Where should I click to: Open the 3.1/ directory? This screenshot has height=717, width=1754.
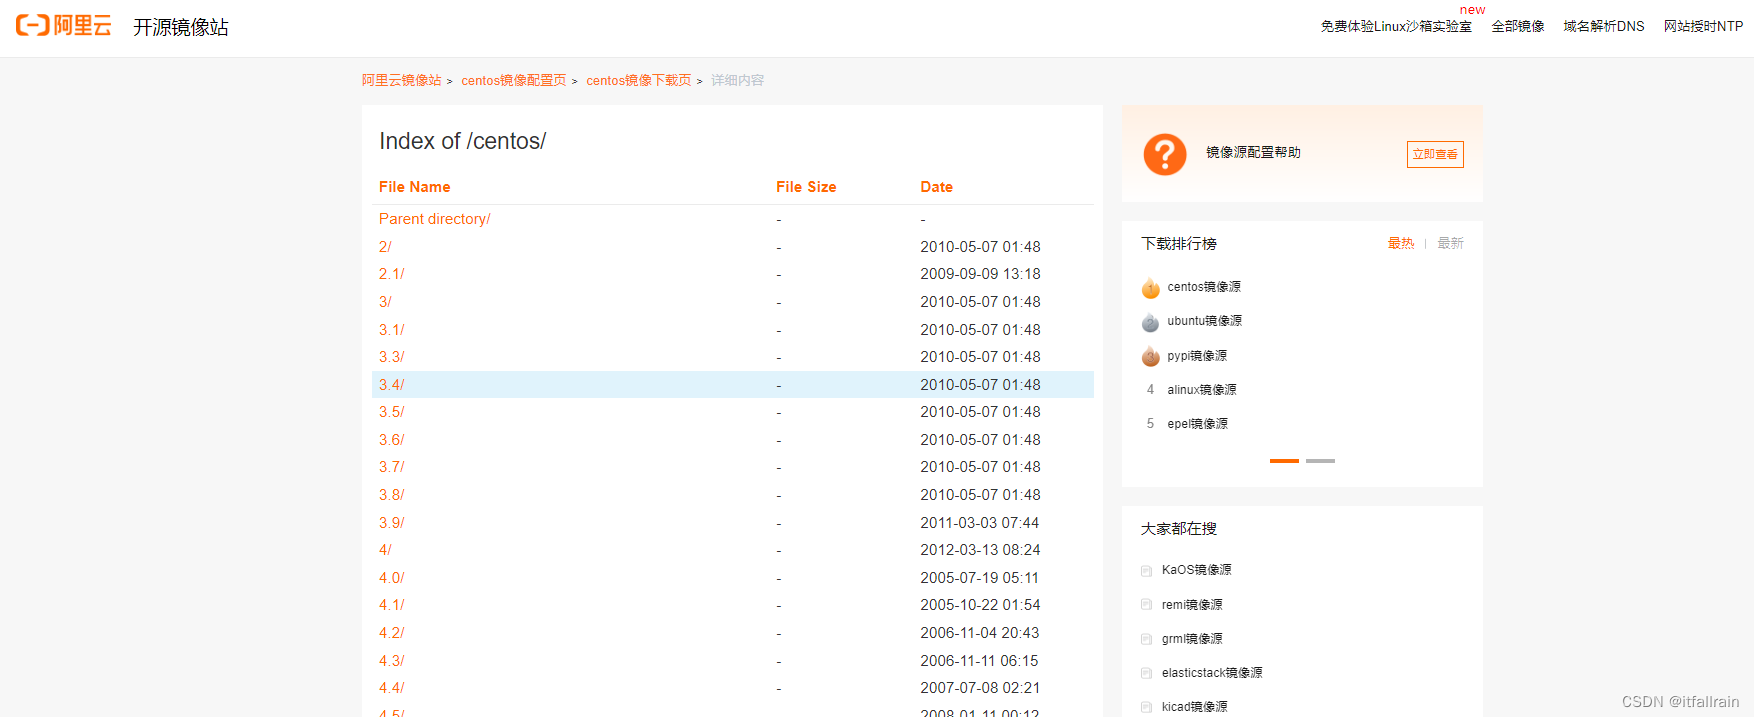[x=391, y=330]
